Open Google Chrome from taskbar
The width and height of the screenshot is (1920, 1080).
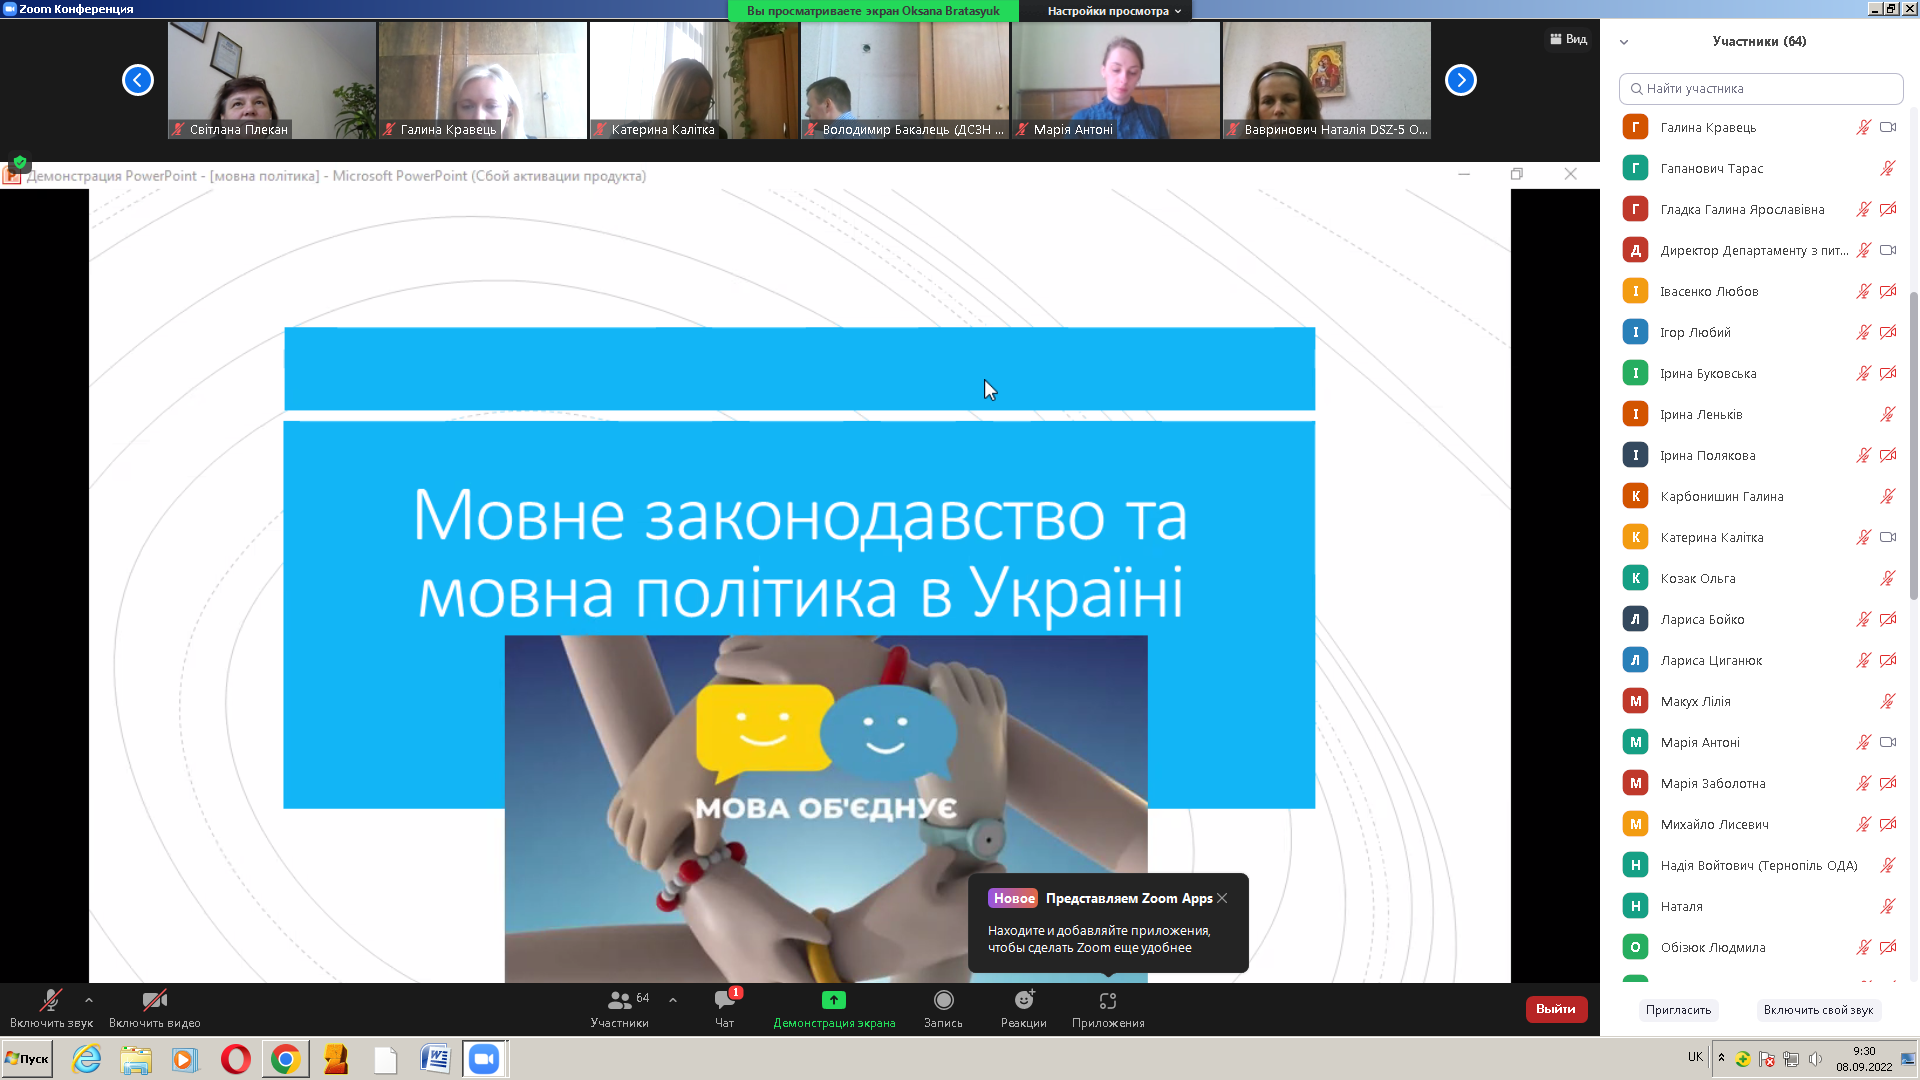click(286, 1059)
